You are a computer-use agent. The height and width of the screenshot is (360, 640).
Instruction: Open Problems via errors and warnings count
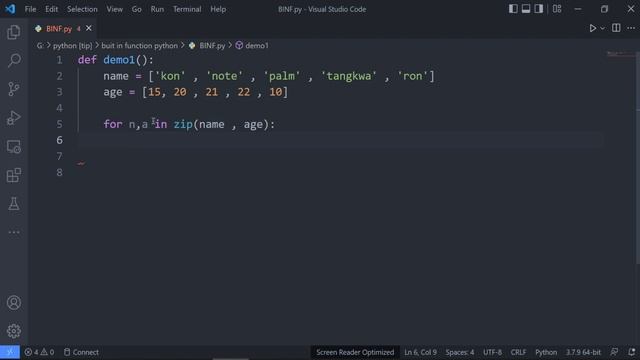pos(39,352)
